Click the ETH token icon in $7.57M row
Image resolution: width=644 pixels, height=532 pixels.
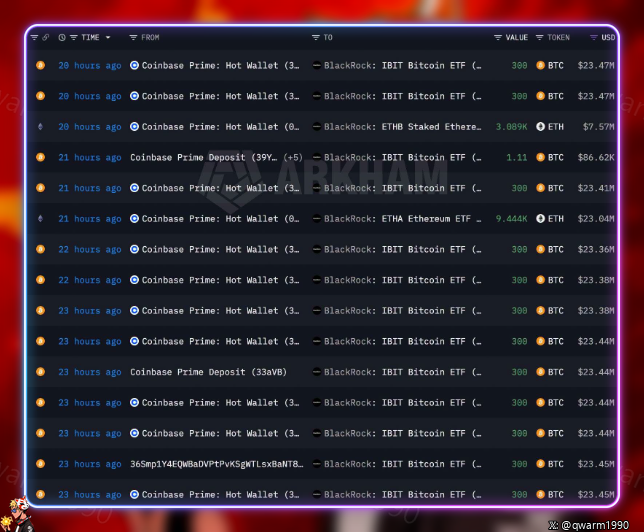click(x=540, y=127)
